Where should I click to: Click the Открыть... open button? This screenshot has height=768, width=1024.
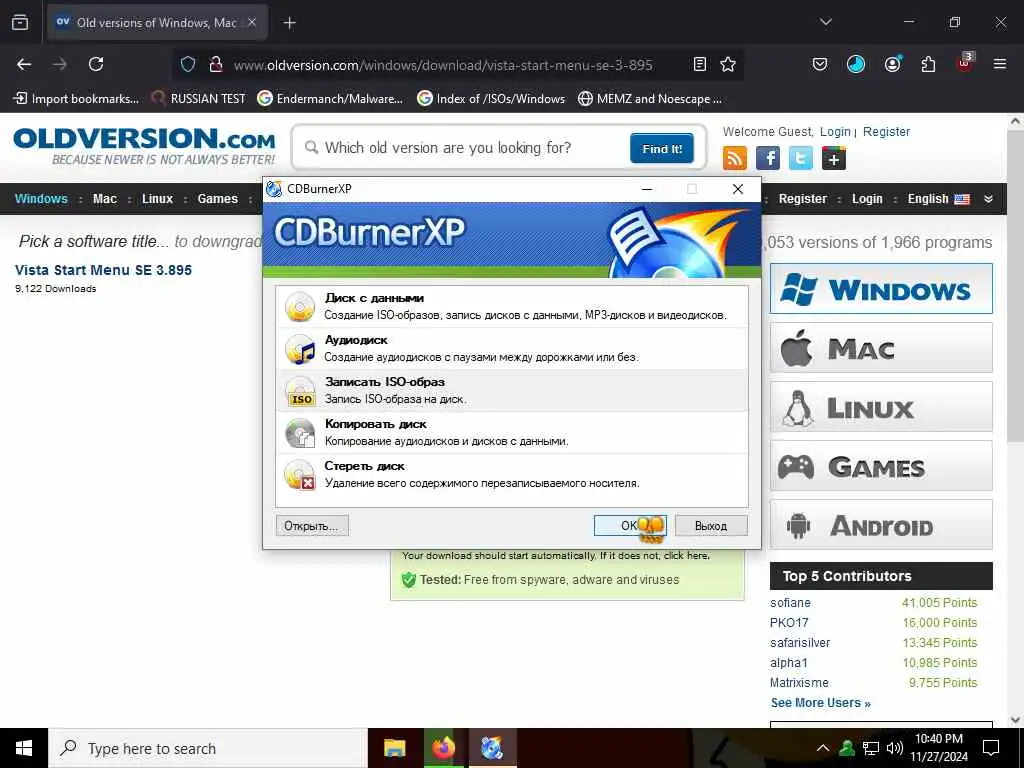point(312,526)
